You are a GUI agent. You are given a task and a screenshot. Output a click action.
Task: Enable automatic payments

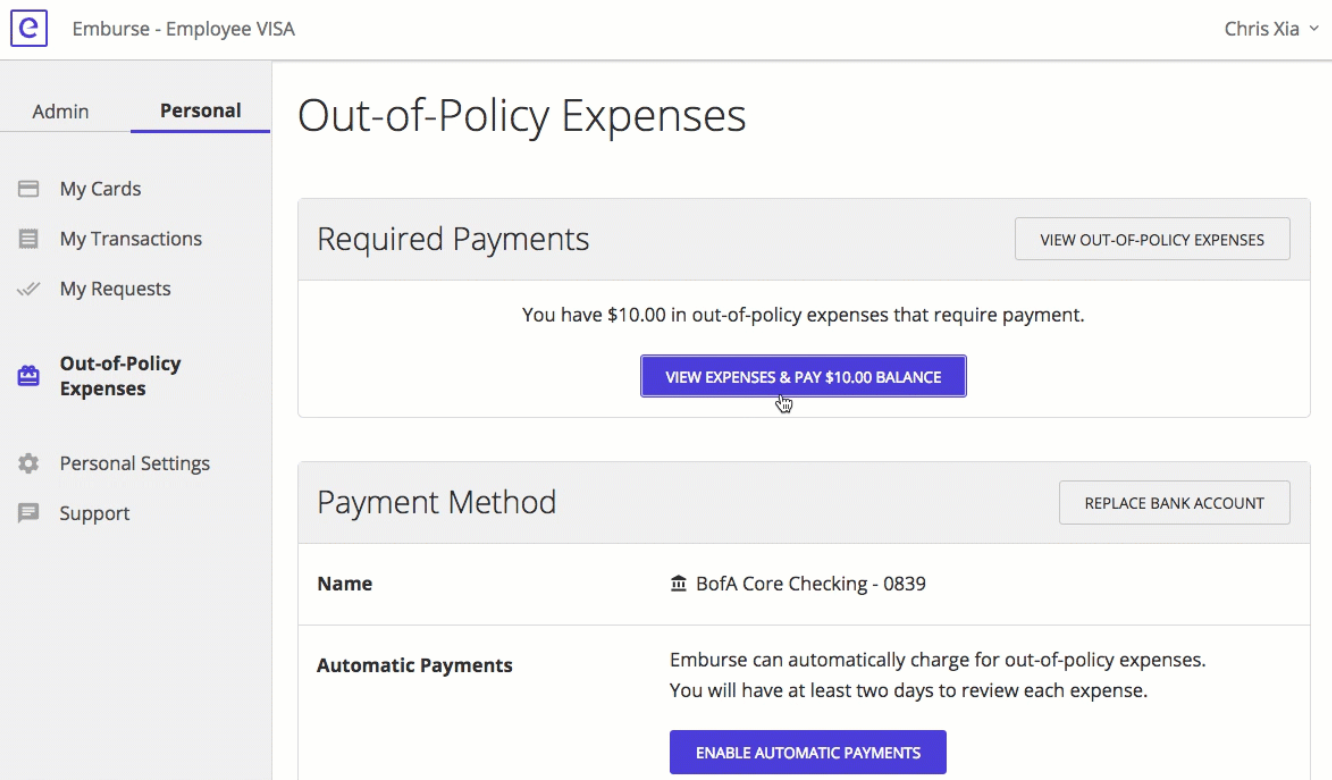807,751
